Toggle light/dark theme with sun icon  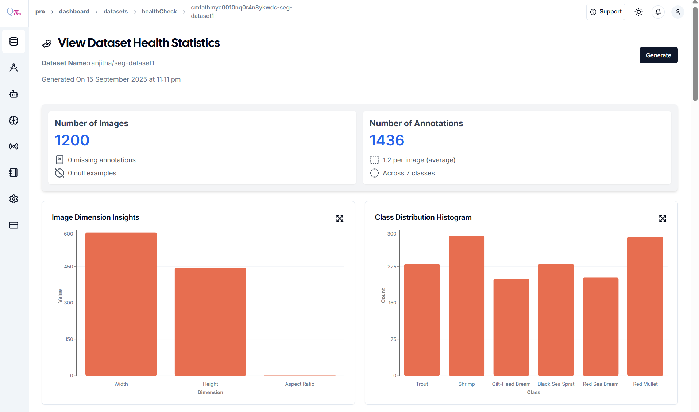tap(639, 12)
